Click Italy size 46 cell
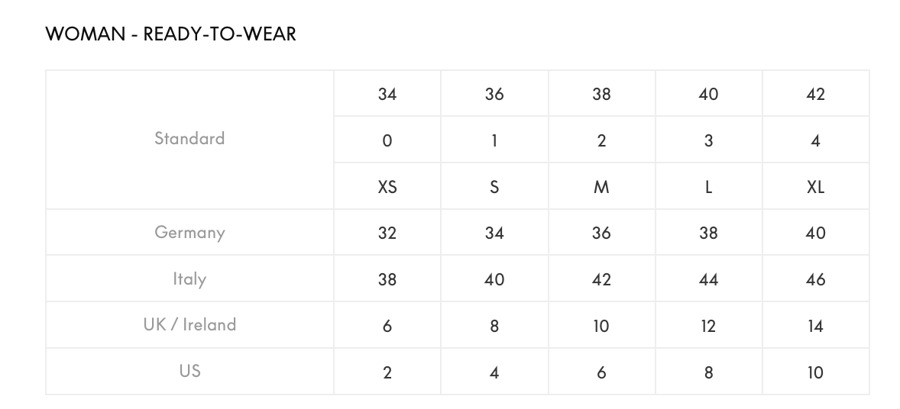Viewport: 900px width, 409px height. 815,280
